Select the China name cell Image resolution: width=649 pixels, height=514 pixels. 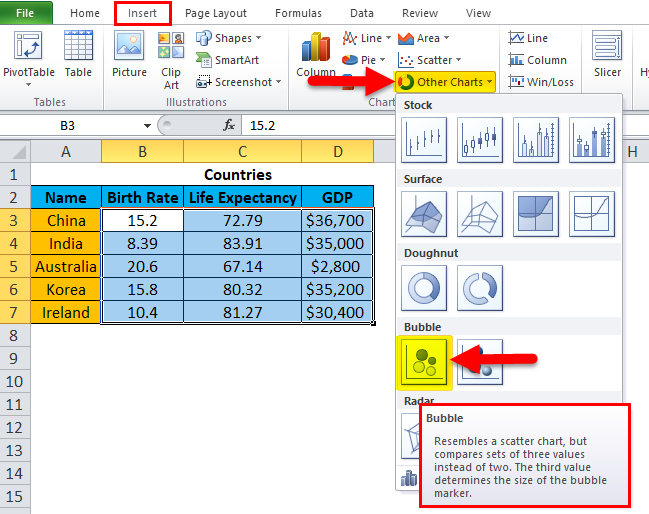(66, 220)
